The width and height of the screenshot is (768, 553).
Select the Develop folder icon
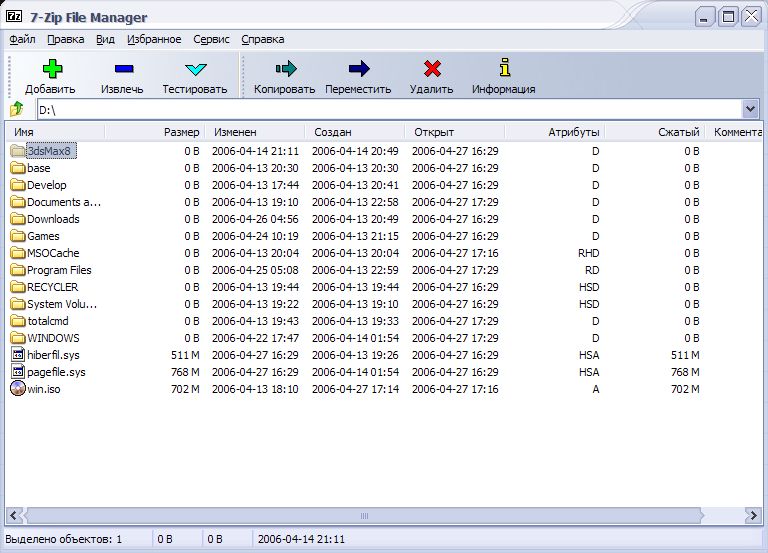(x=18, y=185)
